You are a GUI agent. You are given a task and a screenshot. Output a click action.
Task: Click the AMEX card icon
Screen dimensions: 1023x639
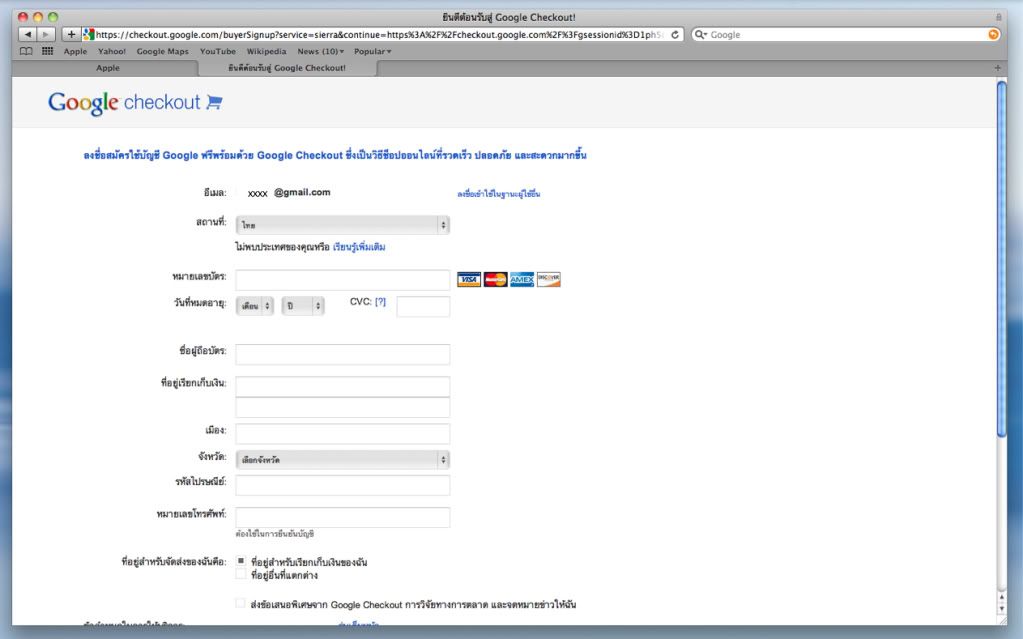(x=522, y=279)
